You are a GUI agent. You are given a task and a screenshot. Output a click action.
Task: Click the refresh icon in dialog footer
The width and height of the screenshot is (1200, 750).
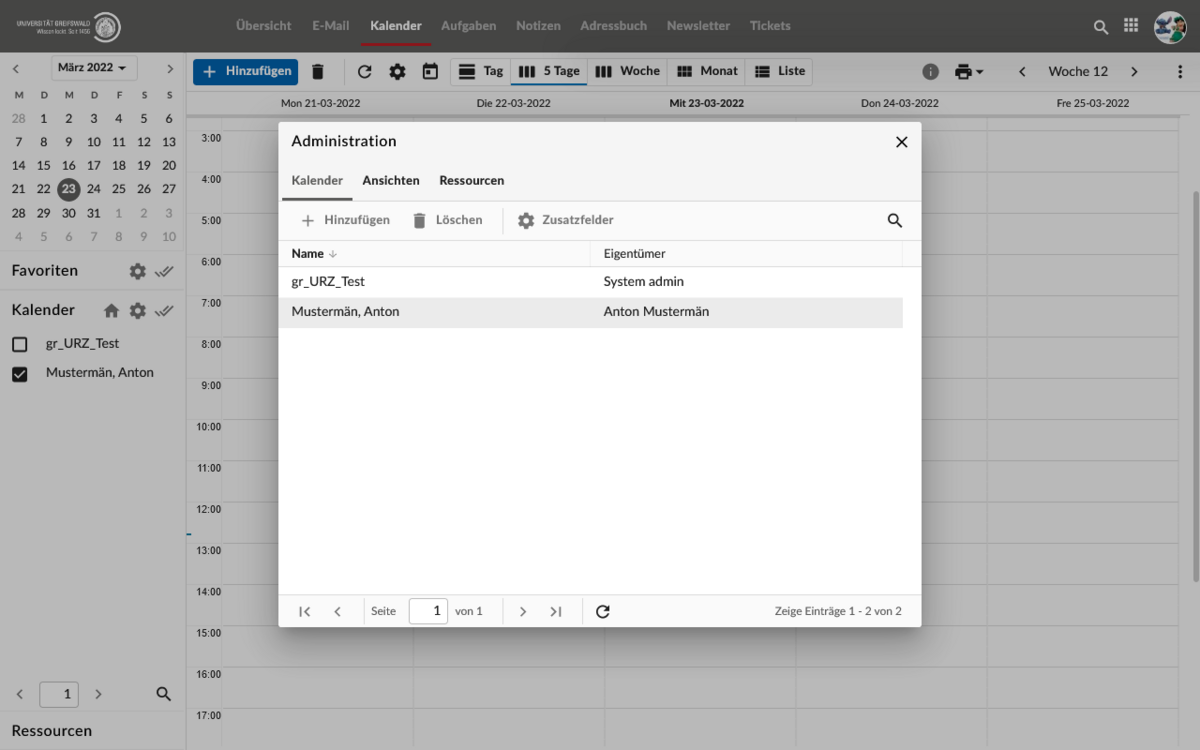(602, 611)
